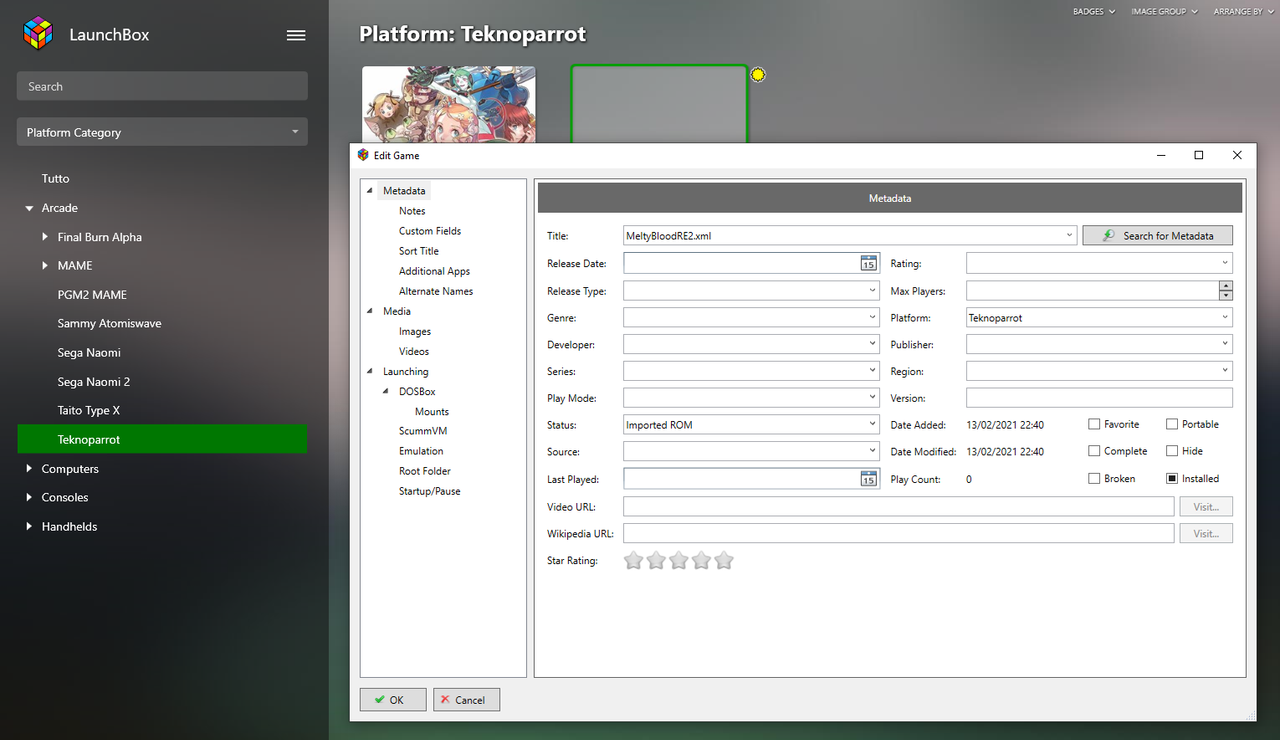Click the Title field with MeltyBloodRE2.xml
Screen dimensions: 1280x740
click(849, 236)
